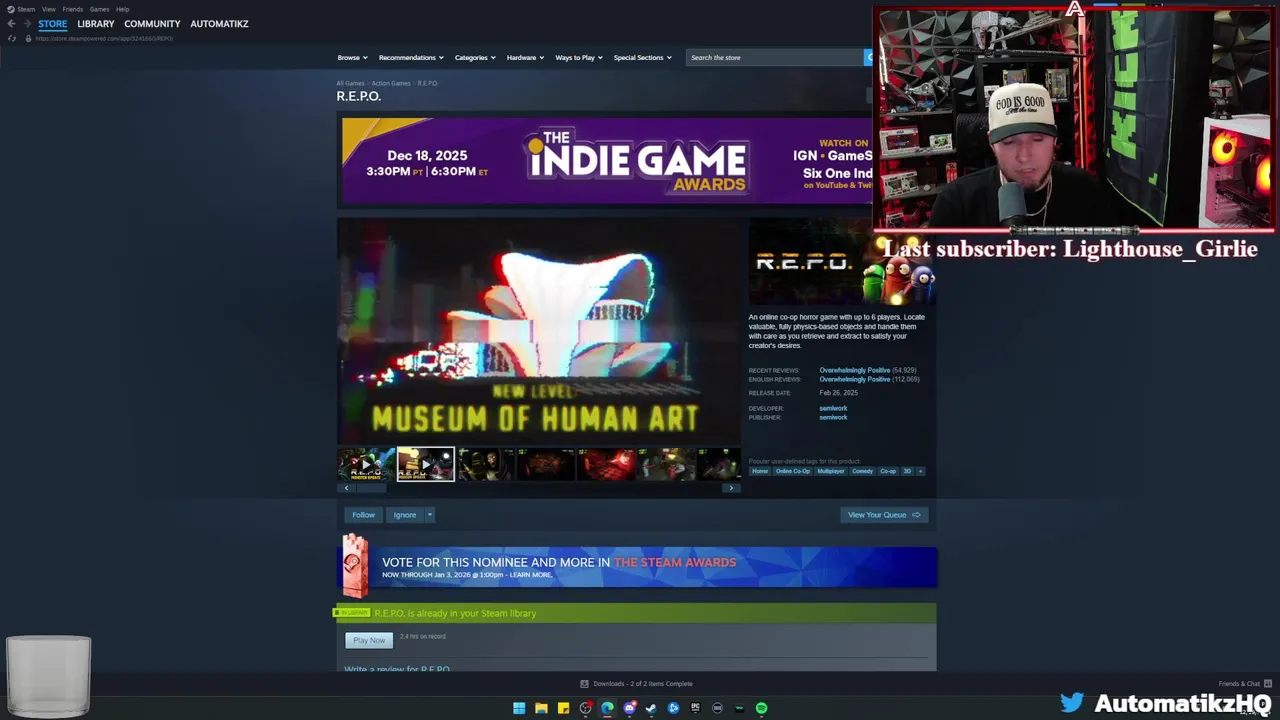The image size is (1280, 720).
Task: Open Discord from the taskbar
Action: [x=629, y=708]
